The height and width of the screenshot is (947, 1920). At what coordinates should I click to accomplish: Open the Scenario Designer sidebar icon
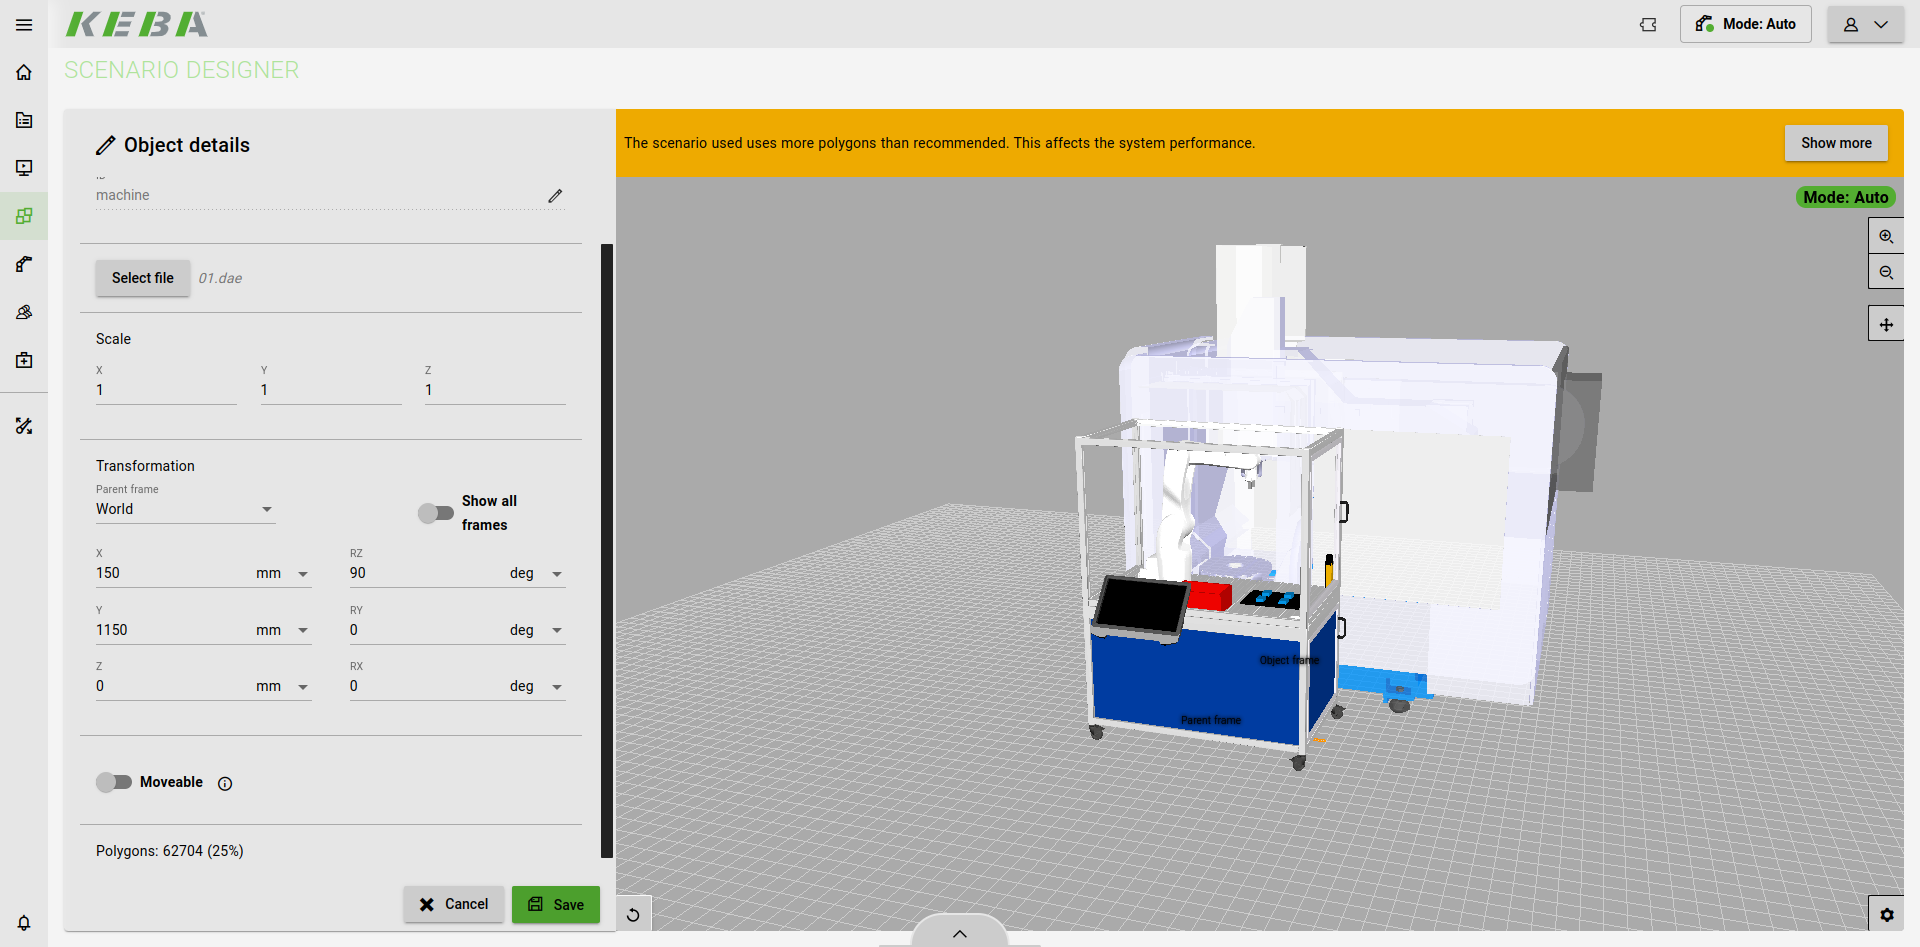pyautogui.click(x=24, y=216)
